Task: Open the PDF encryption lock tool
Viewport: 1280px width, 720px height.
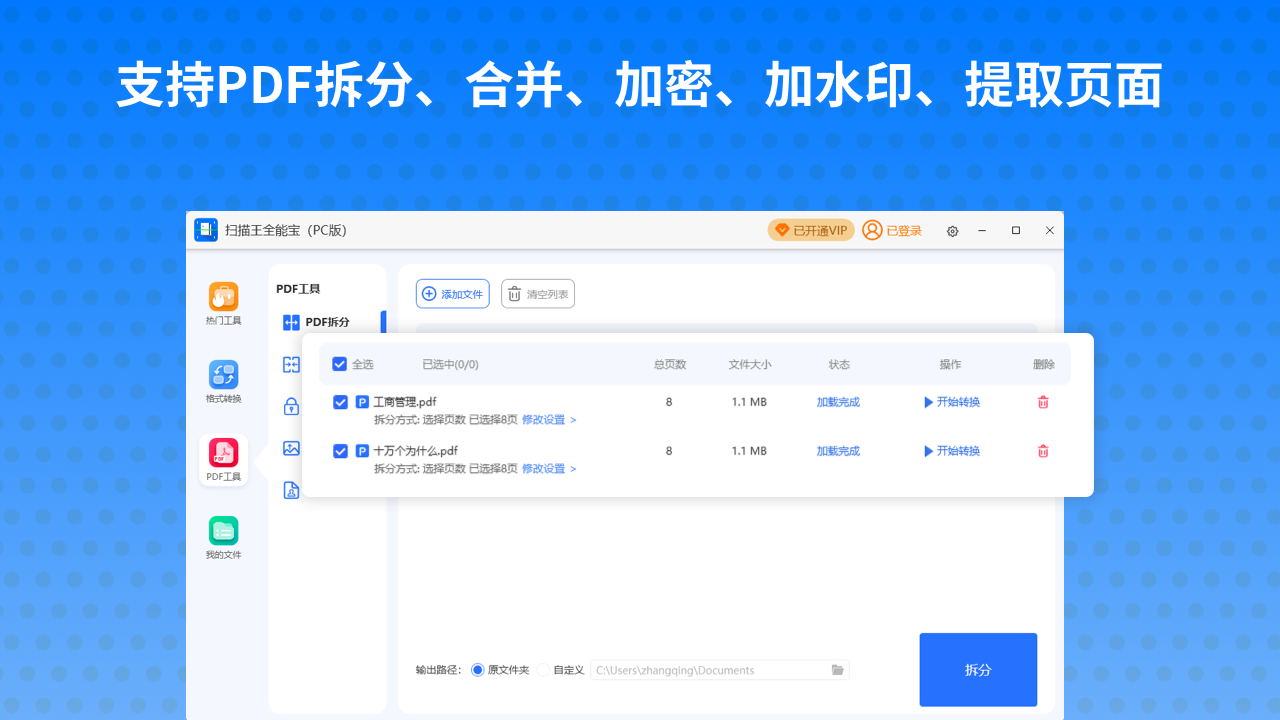Action: click(x=291, y=405)
